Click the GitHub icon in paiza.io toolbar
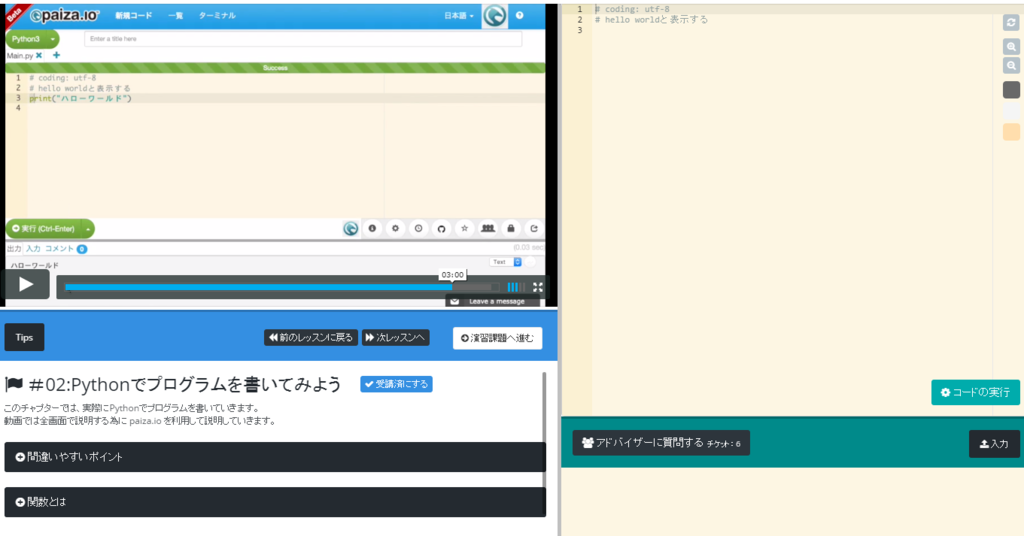 coord(441,229)
